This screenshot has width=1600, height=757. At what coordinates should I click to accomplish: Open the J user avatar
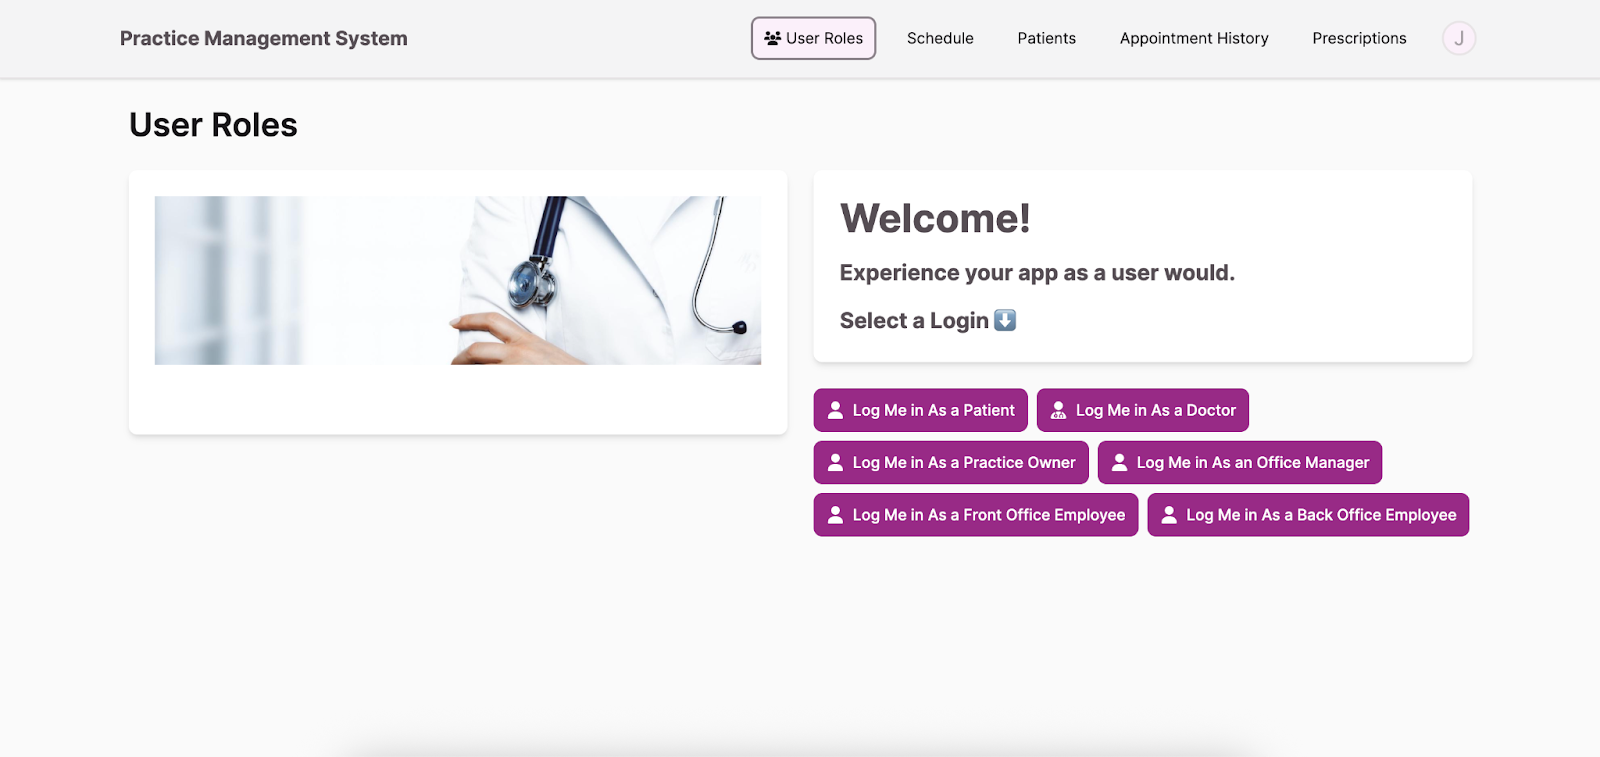point(1458,38)
